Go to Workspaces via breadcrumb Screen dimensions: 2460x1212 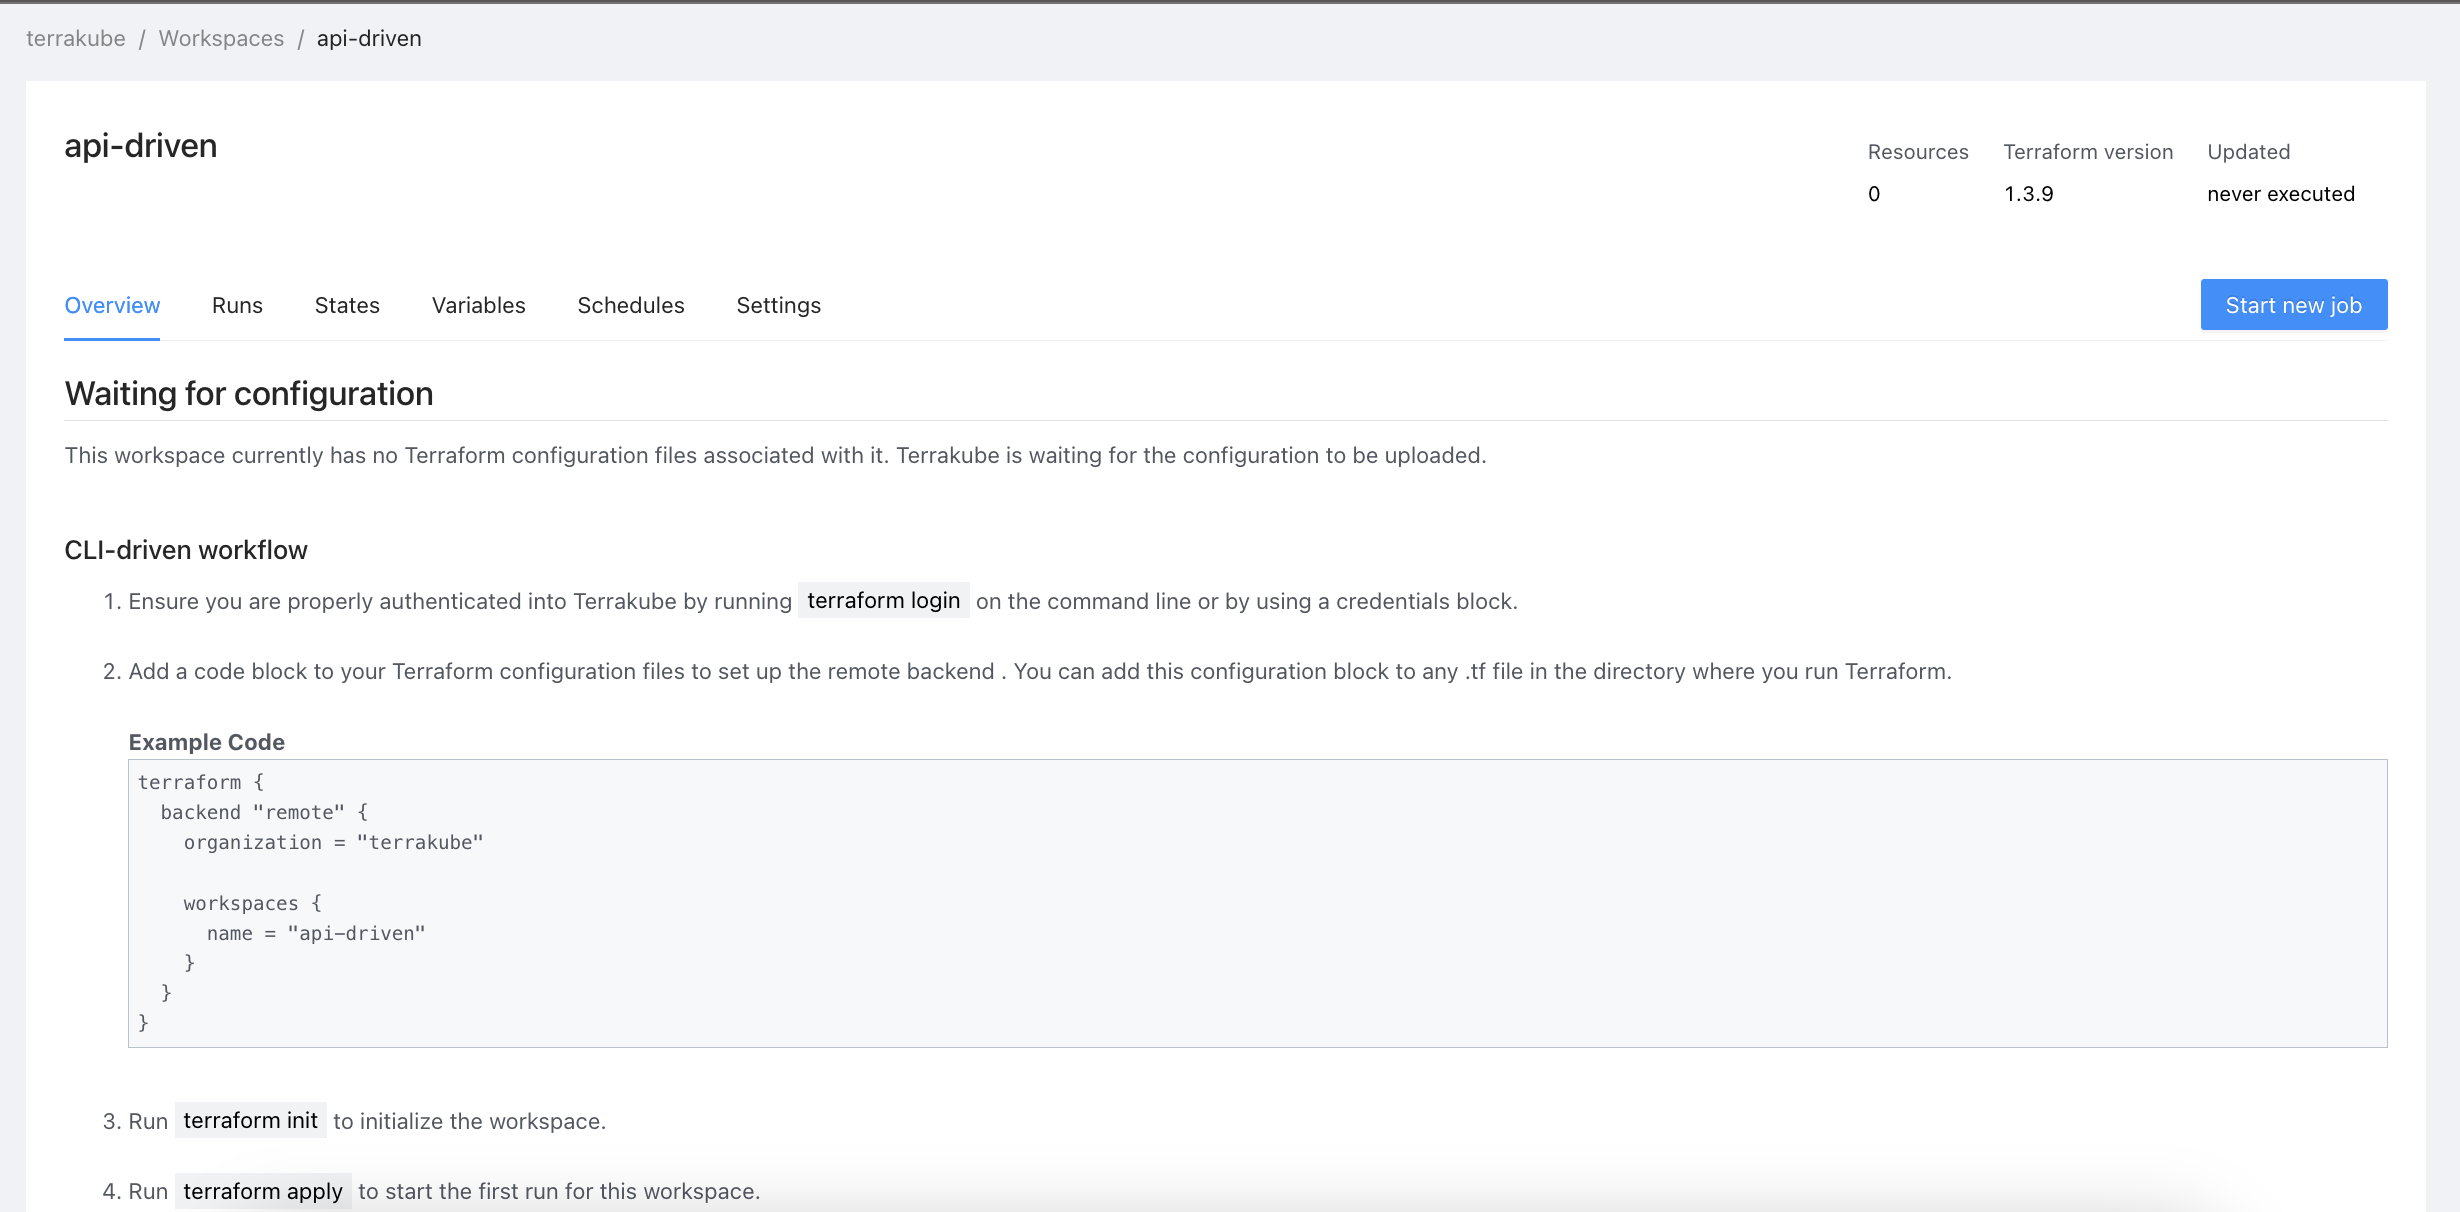[x=221, y=38]
